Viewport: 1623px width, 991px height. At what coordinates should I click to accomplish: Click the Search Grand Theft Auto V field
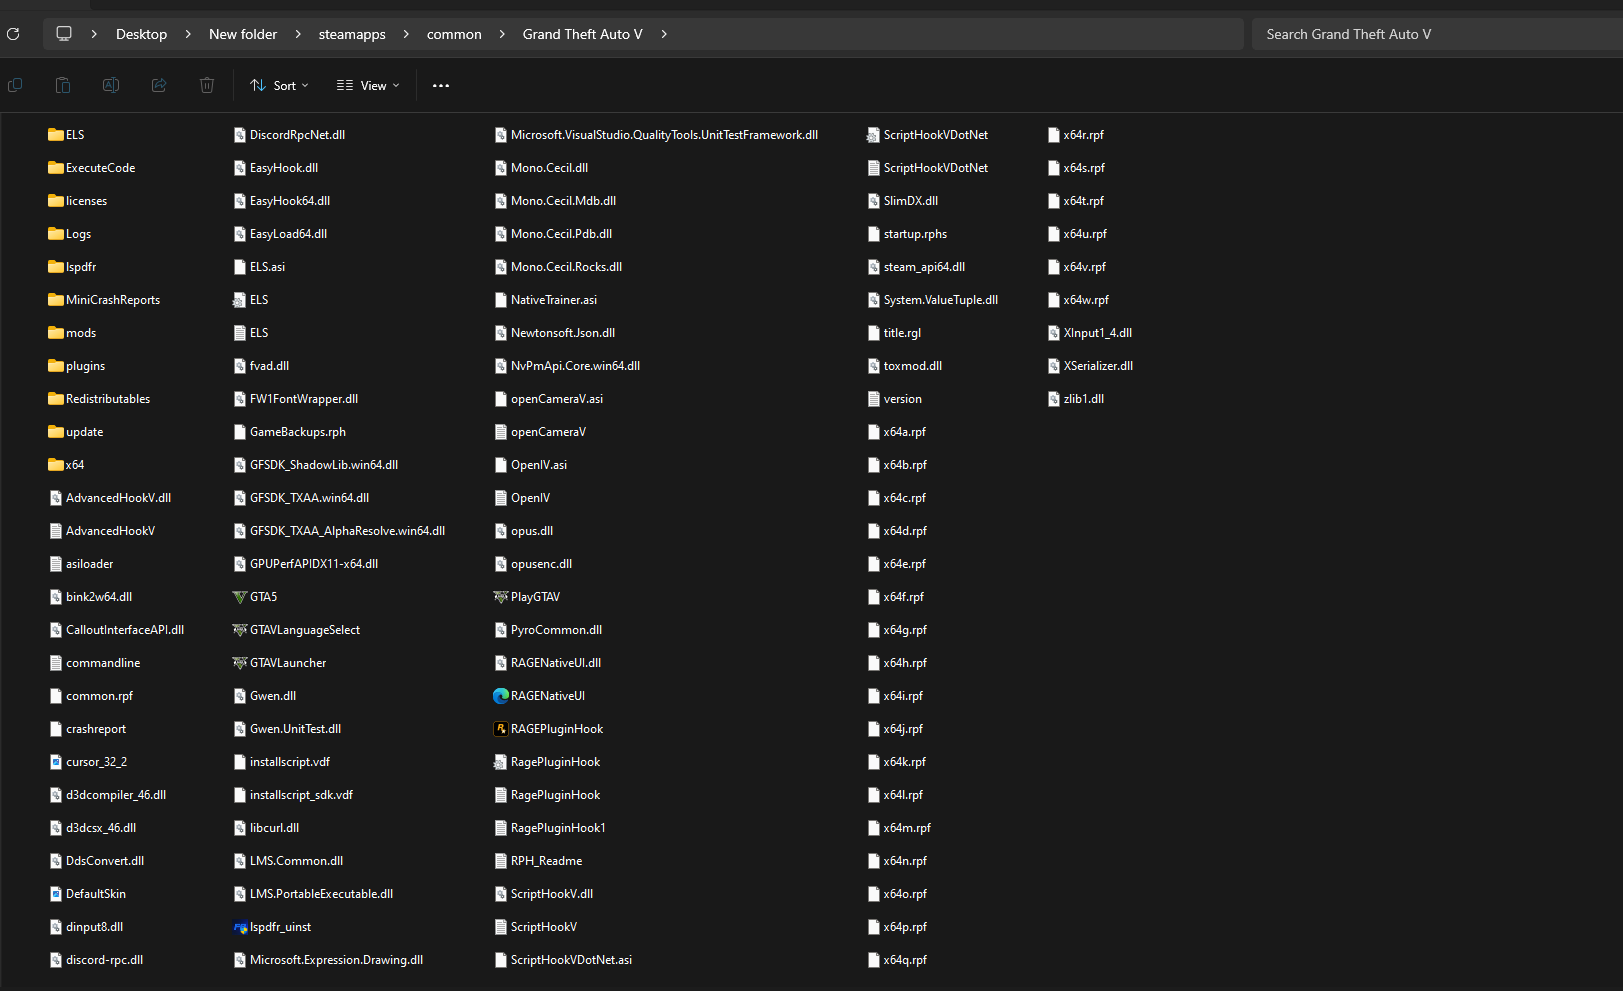(1430, 34)
